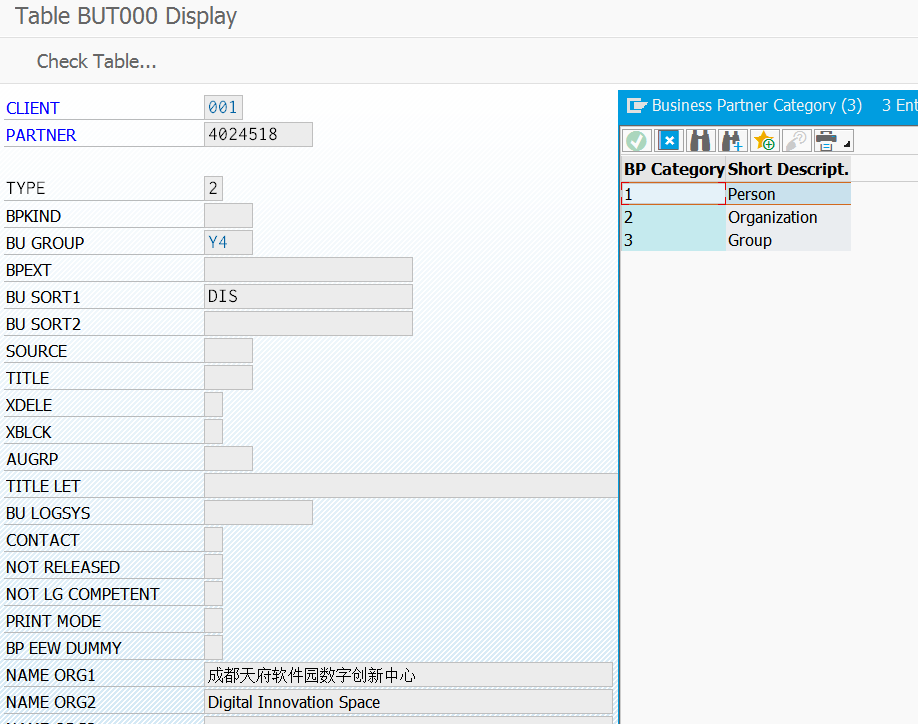The height and width of the screenshot is (724, 918).
Task: Sort by BP Category column header
Action: pyautogui.click(x=674, y=169)
